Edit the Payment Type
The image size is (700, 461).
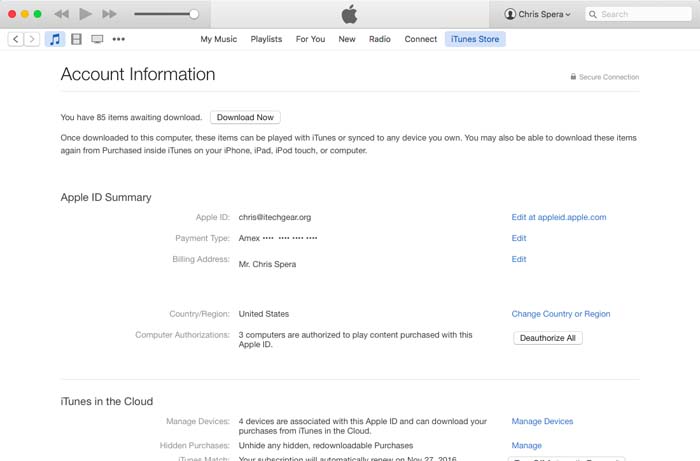pos(519,238)
